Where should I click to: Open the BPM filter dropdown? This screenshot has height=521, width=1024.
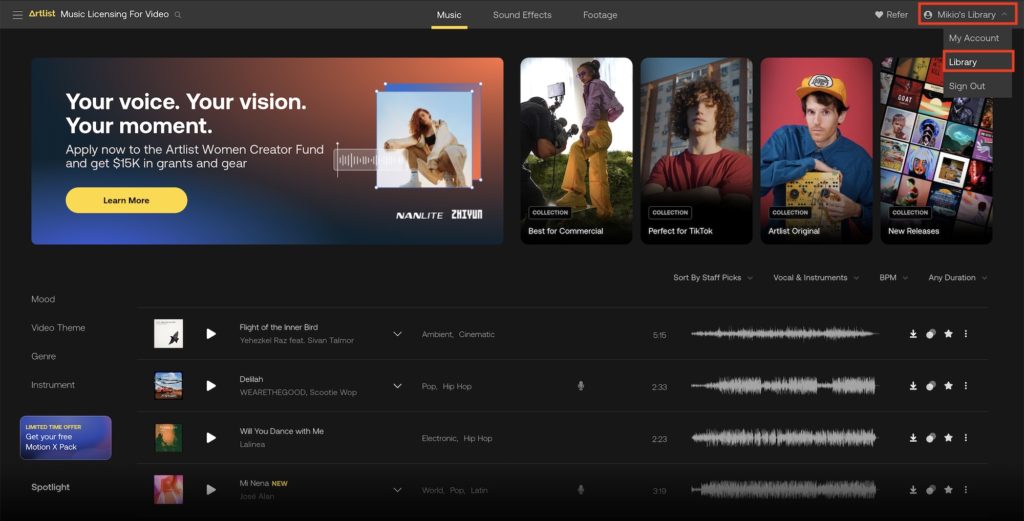click(893, 277)
